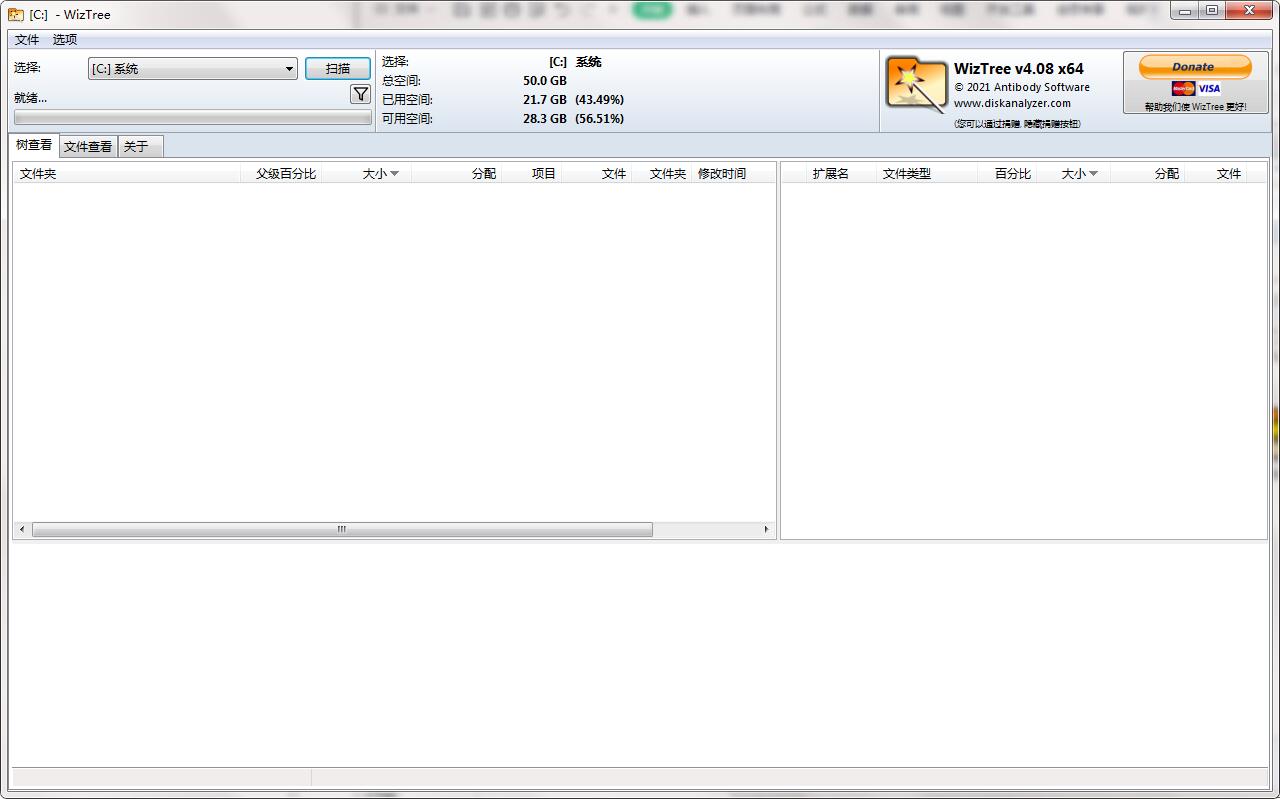Click the VISA card icon
This screenshot has width=1280, height=799.
point(1207,88)
